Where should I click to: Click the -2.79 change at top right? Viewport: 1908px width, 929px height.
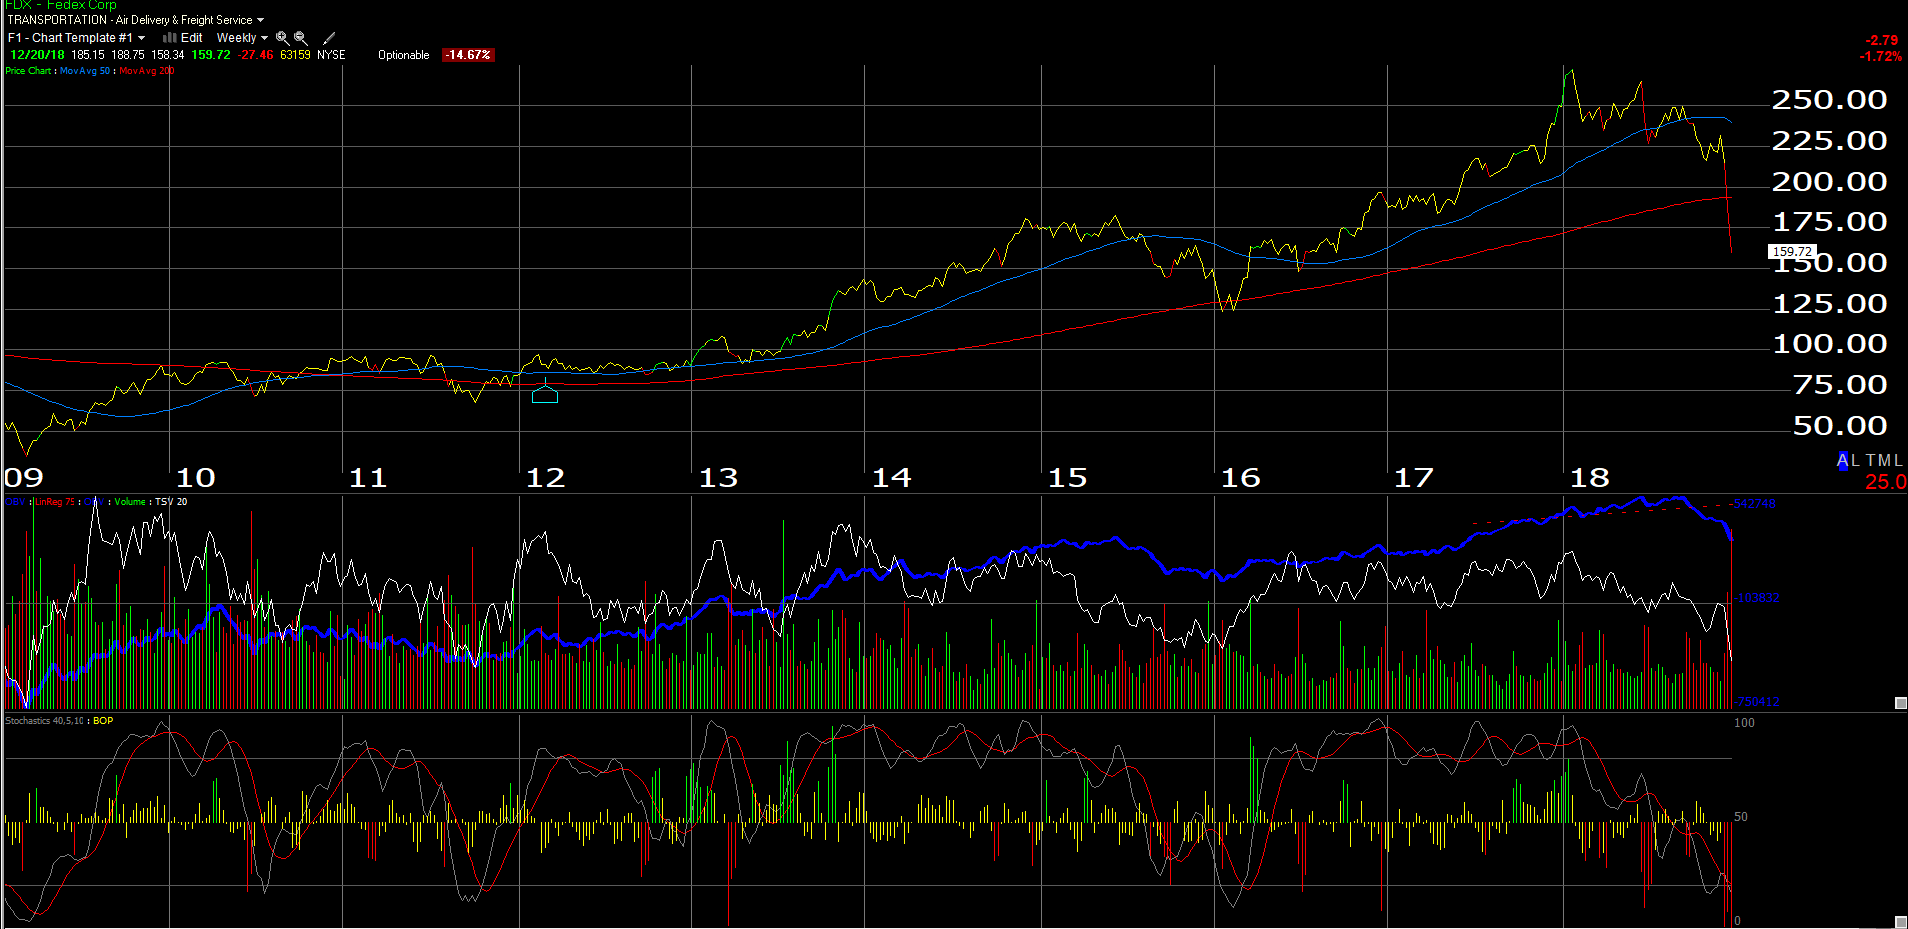pos(1882,40)
